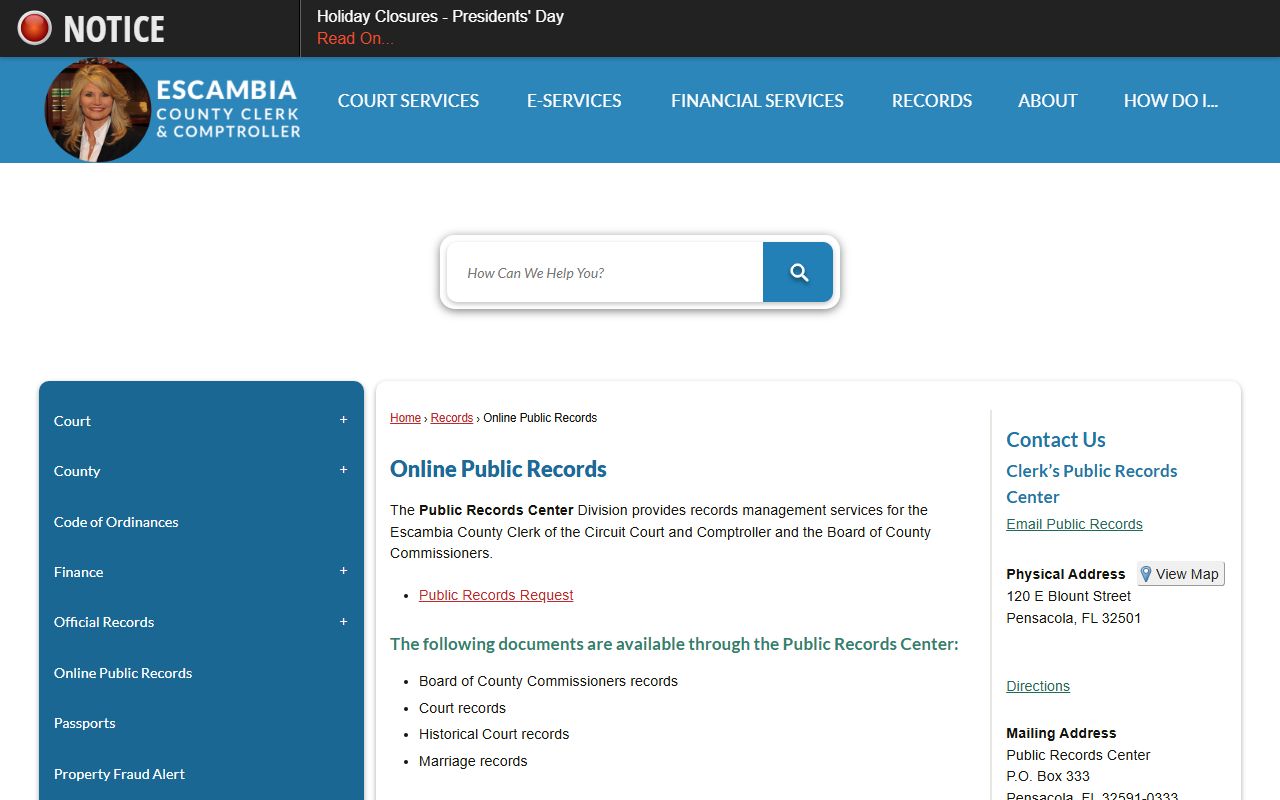
Task: Go to Records breadcrumb link
Action: [452, 418]
